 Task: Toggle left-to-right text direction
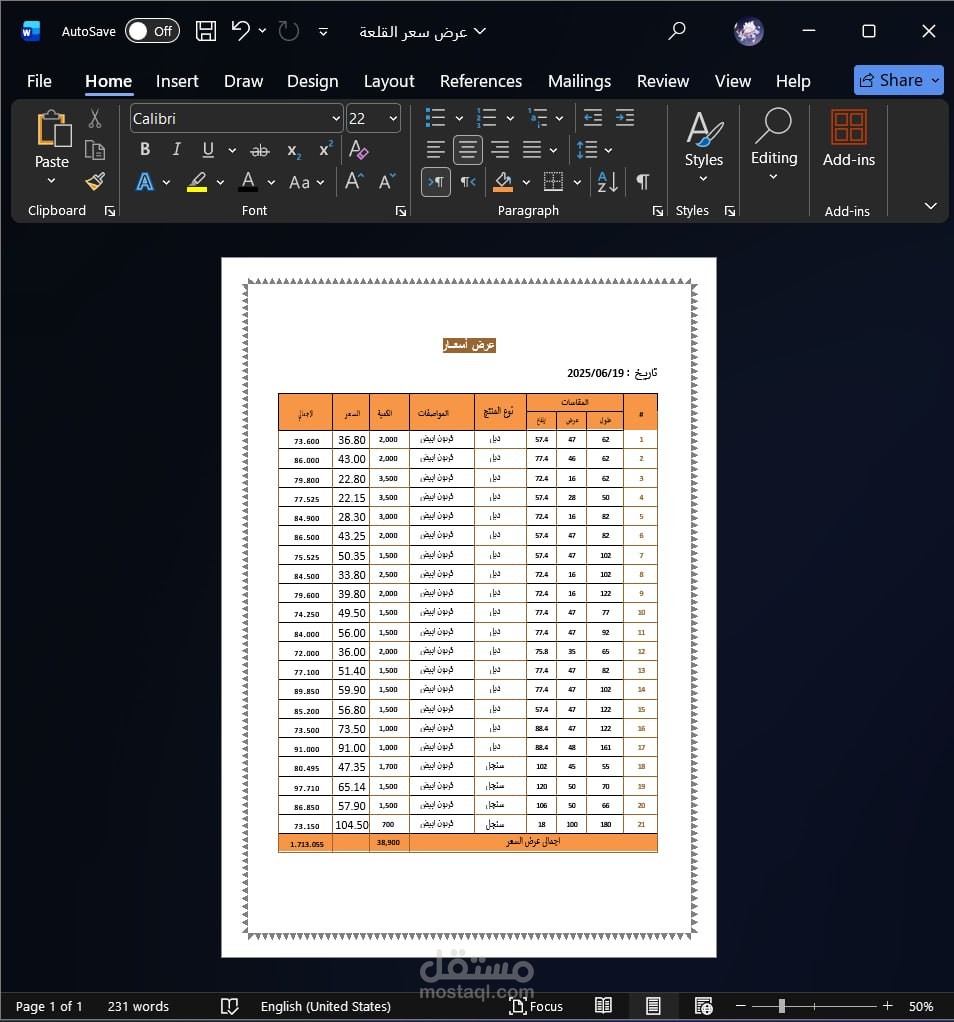point(436,182)
